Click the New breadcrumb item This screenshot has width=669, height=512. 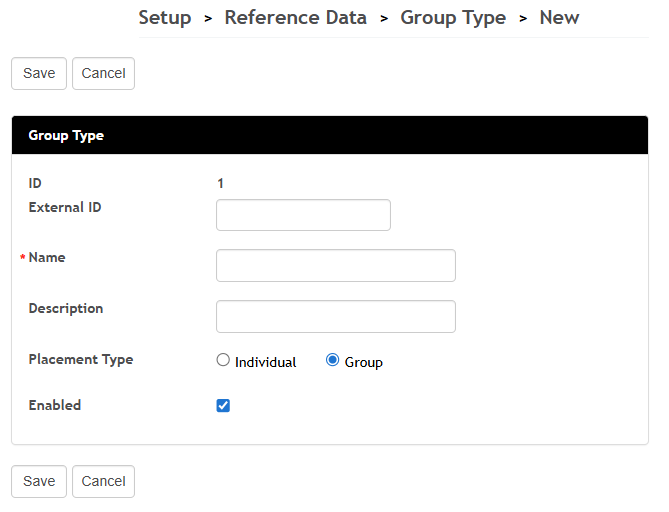coord(559,18)
